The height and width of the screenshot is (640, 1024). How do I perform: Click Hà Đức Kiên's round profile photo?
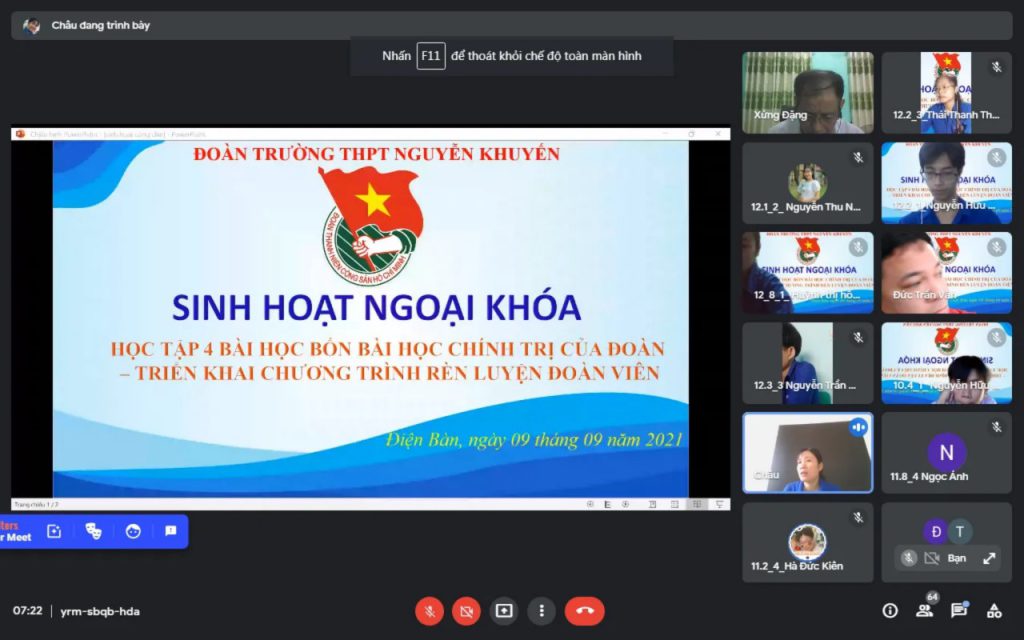807,542
